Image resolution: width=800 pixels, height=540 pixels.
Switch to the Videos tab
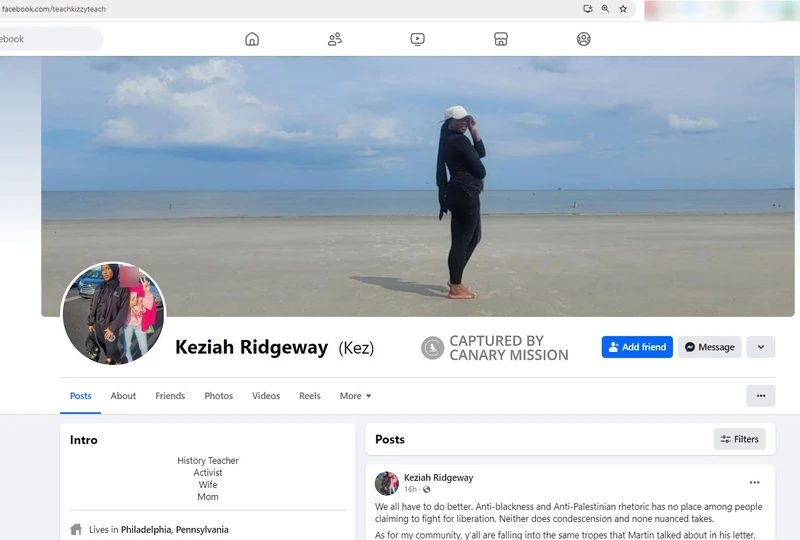[x=266, y=396]
